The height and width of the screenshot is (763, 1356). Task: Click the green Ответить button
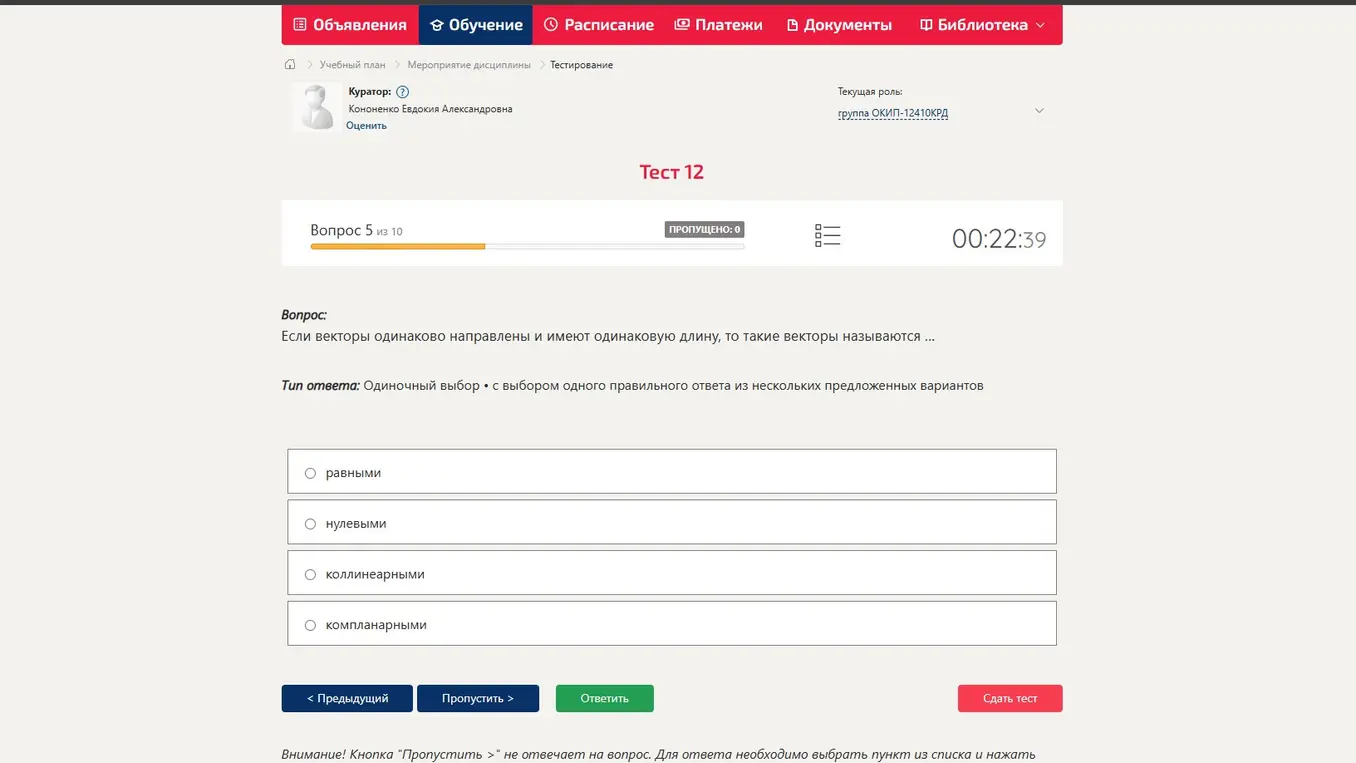(x=605, y=698)
